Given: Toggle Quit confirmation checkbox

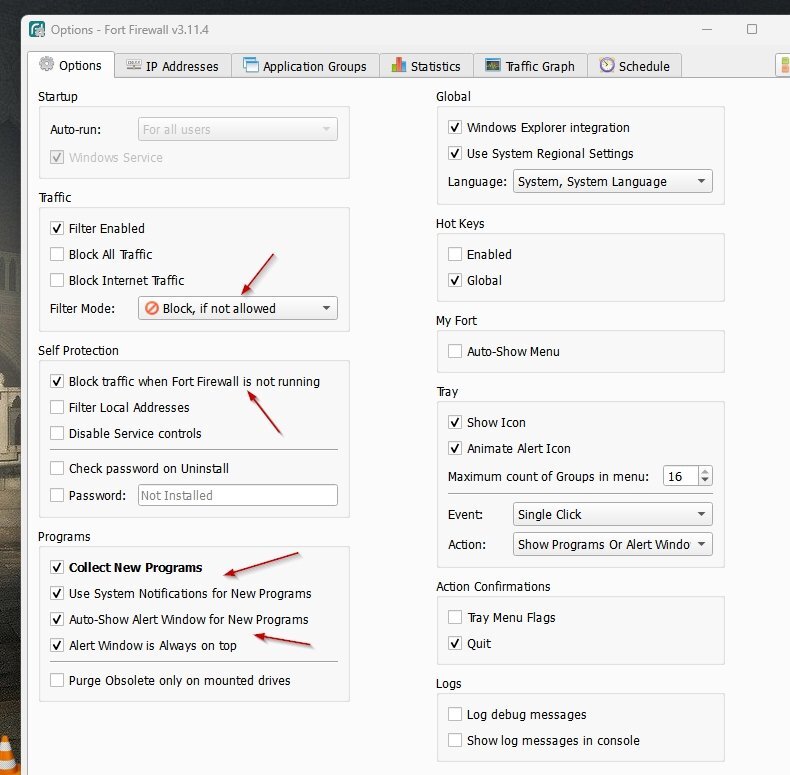Looking at the screenshot, I should point(455,643).
